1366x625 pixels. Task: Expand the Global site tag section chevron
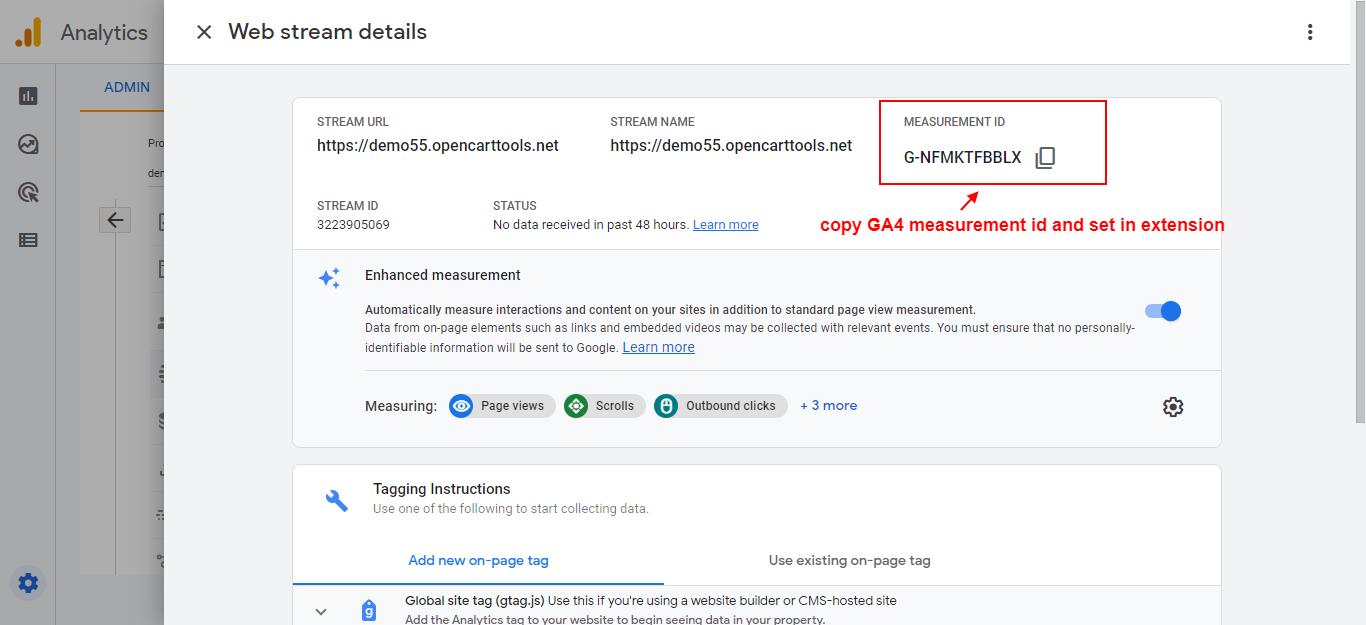tap(321, 611)
